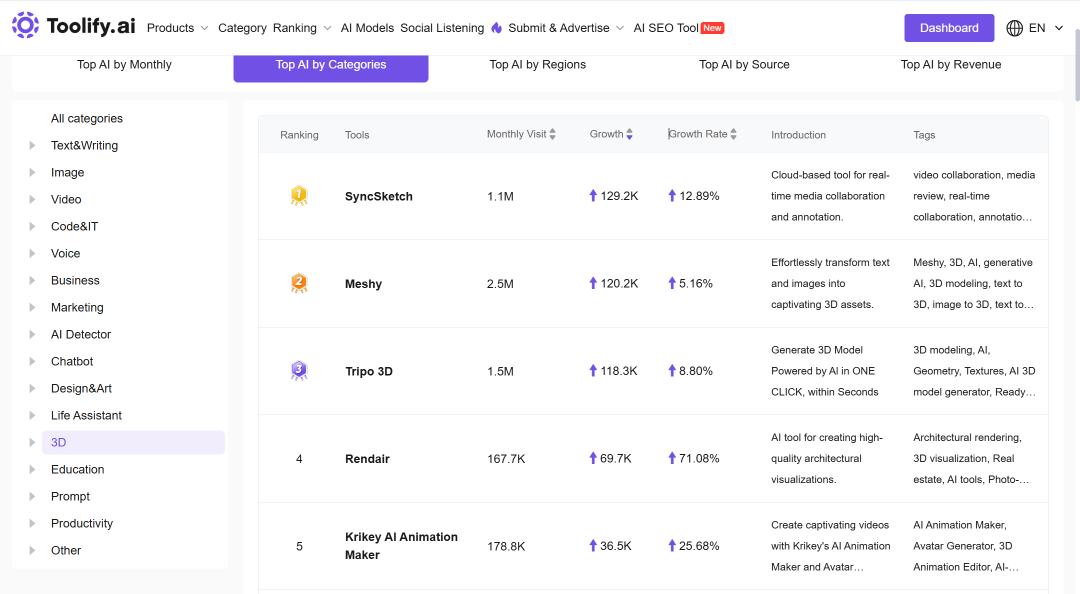Screen dimensions: 1080x594
Task: Click the Dashboard button
Action: pyautogui.click(x=949, y=28)
